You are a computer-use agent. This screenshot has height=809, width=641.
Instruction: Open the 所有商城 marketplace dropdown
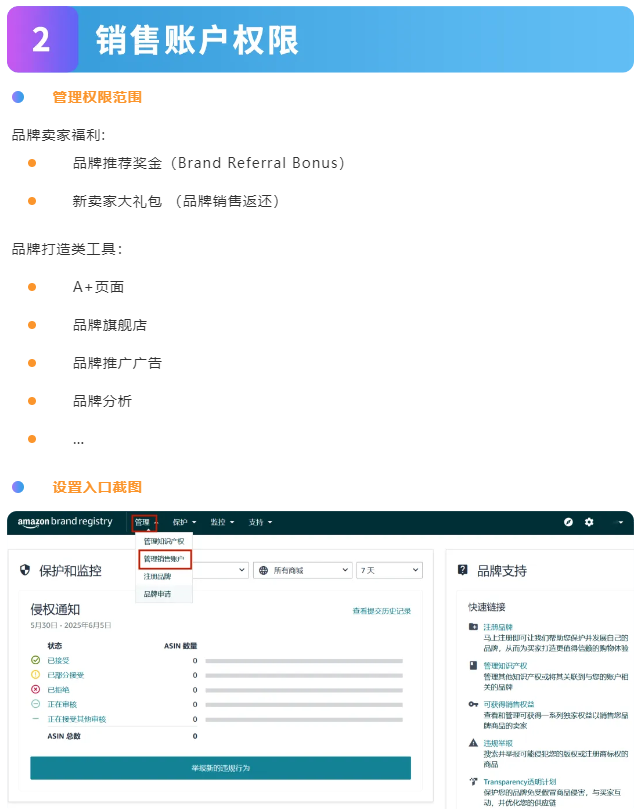(x=301, y=570)
